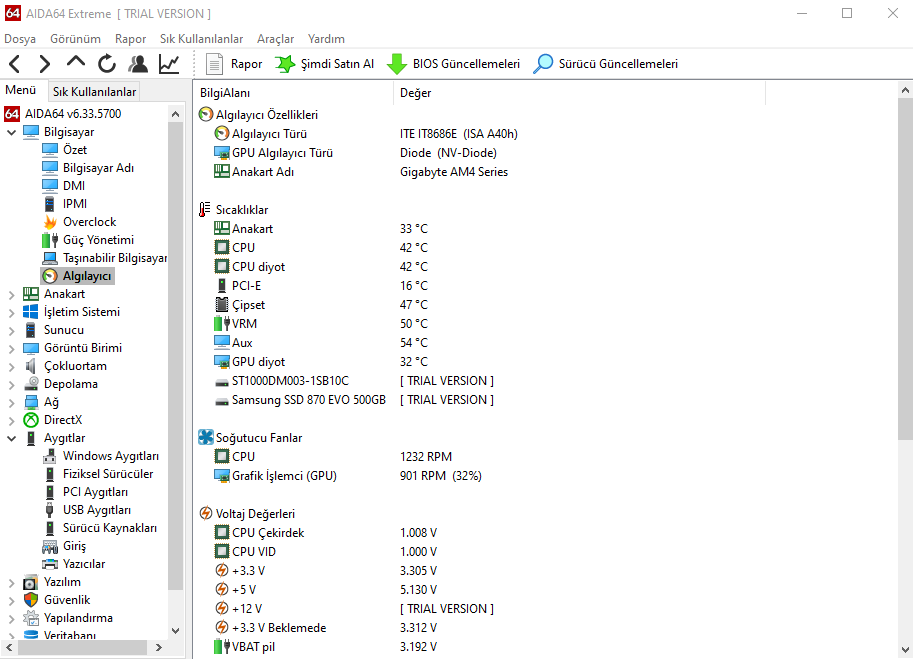Open the Görünüm menu
Screen dimensions: 913x659
click(x=75, y=39)
